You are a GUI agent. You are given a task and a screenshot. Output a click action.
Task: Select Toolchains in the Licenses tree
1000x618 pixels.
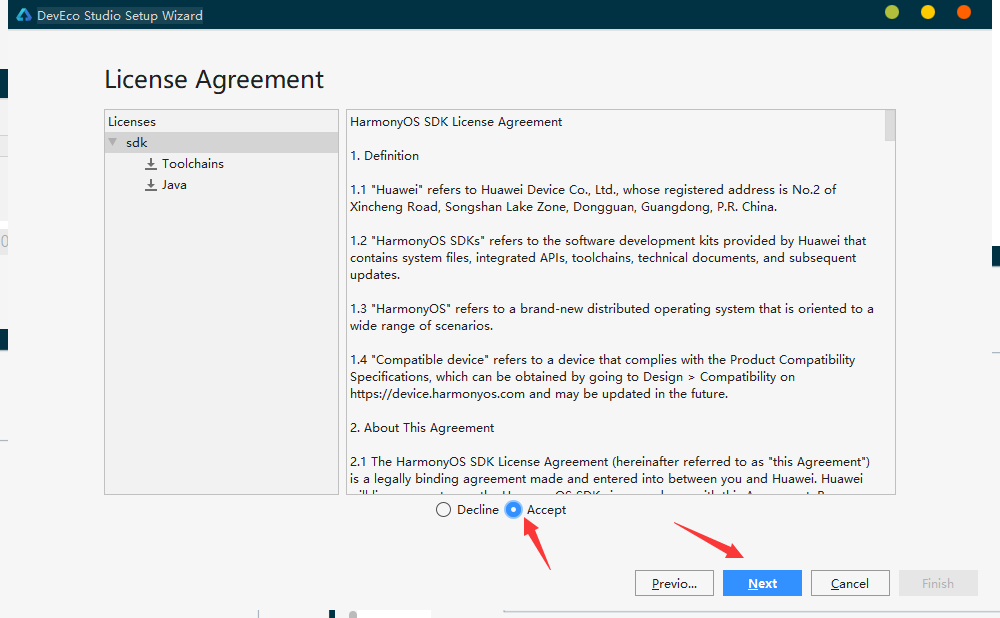[x=193, y=164]
